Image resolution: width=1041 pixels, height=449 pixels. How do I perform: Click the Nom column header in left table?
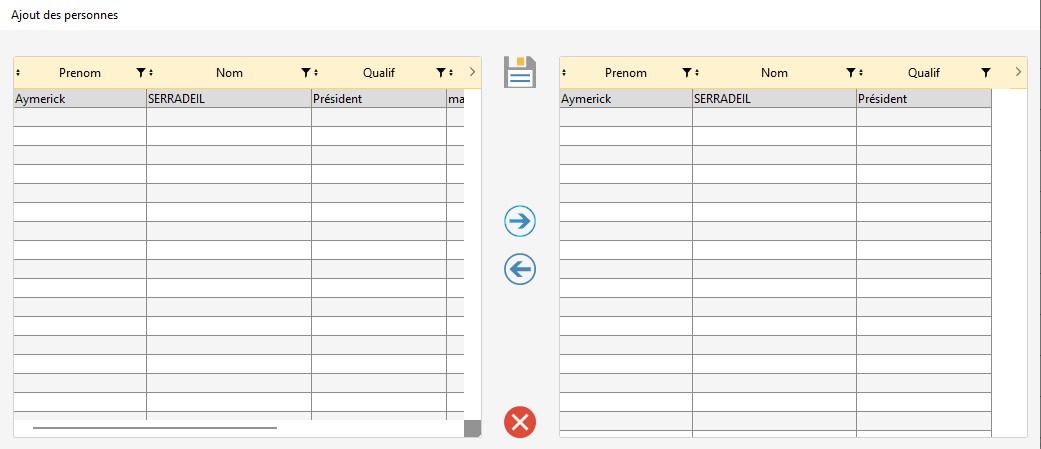[229, 73]
